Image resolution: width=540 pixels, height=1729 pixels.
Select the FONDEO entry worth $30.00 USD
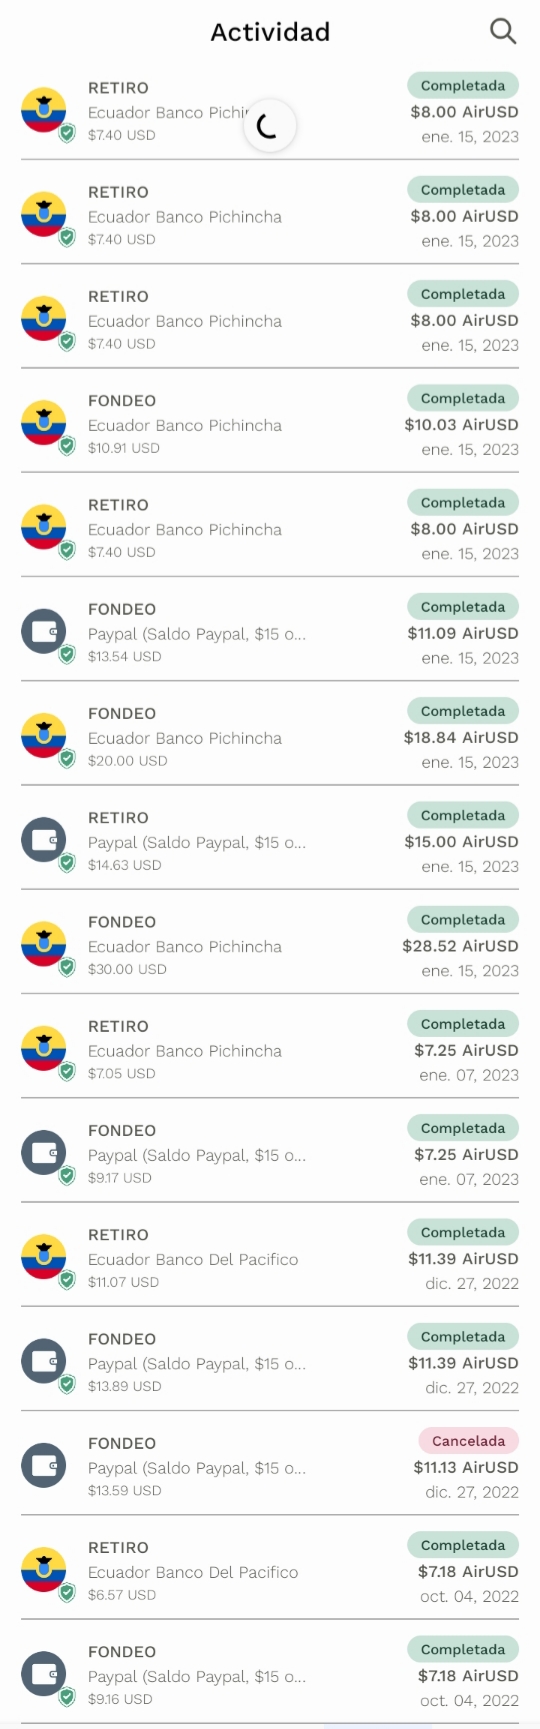tap(270, 944)
